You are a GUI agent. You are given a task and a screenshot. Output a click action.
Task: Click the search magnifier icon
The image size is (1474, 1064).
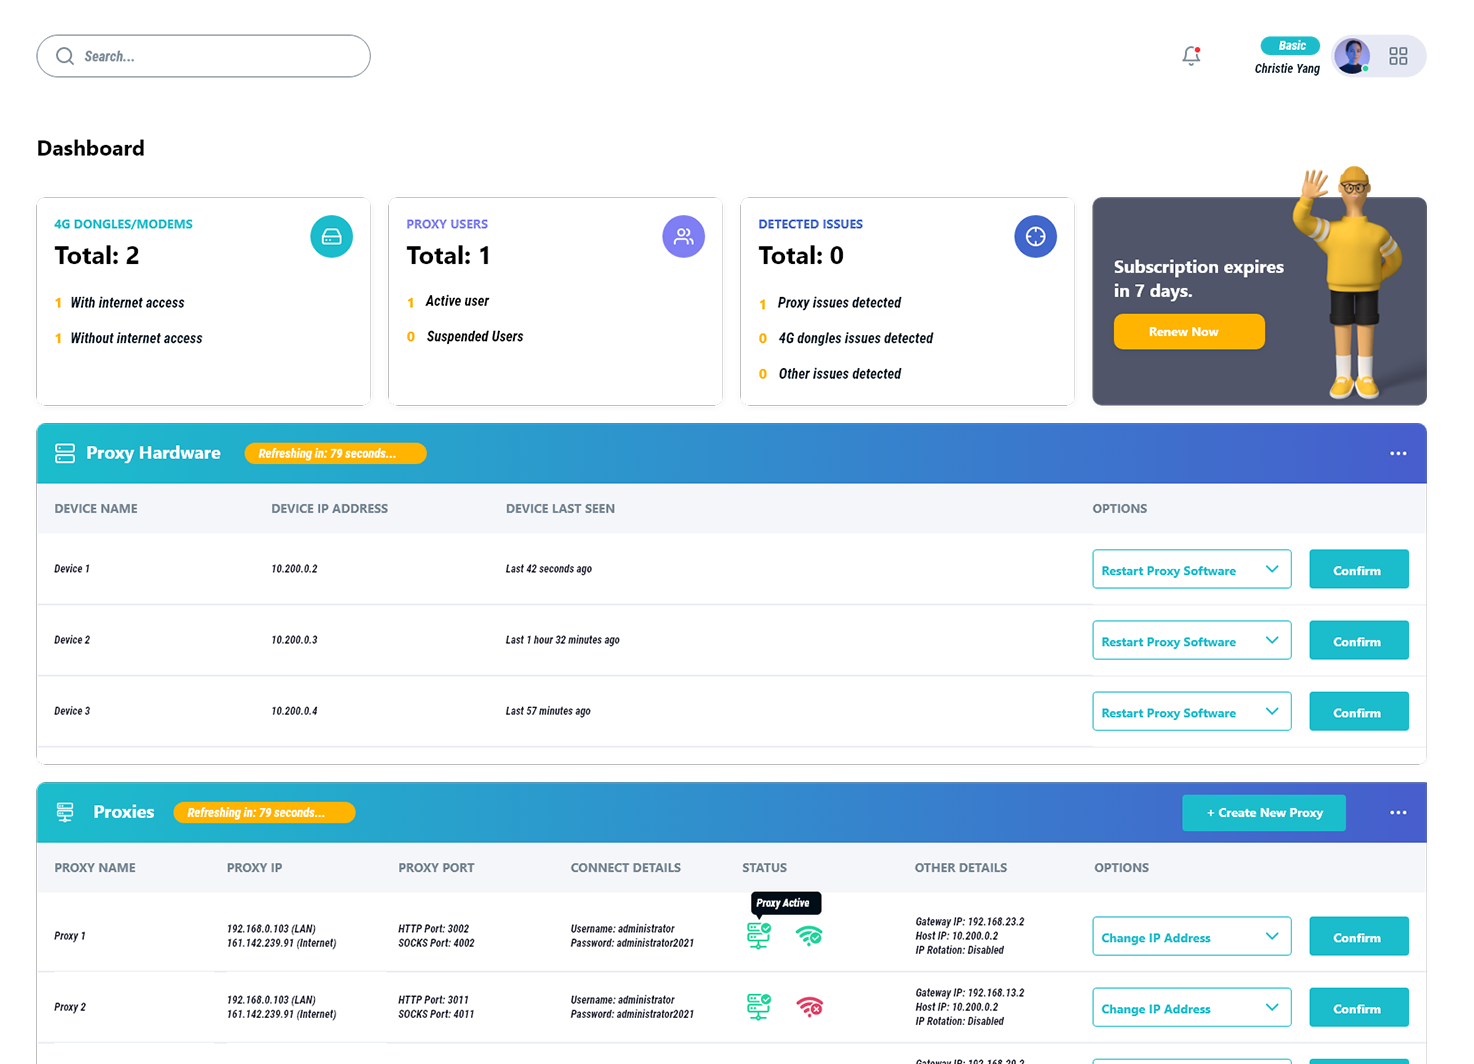(65, 56)
